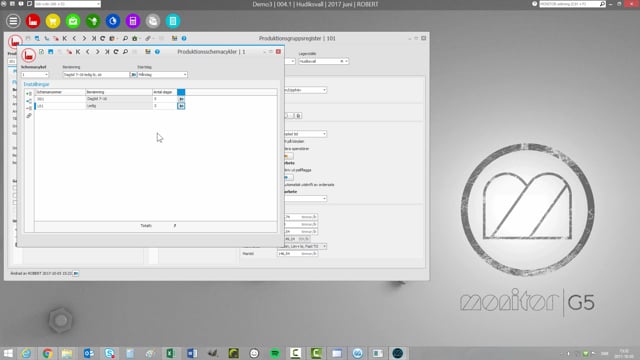This screenshot has height=360, width=640.
Task: Select the Ledig cell
Action: (x=119, y=106)
